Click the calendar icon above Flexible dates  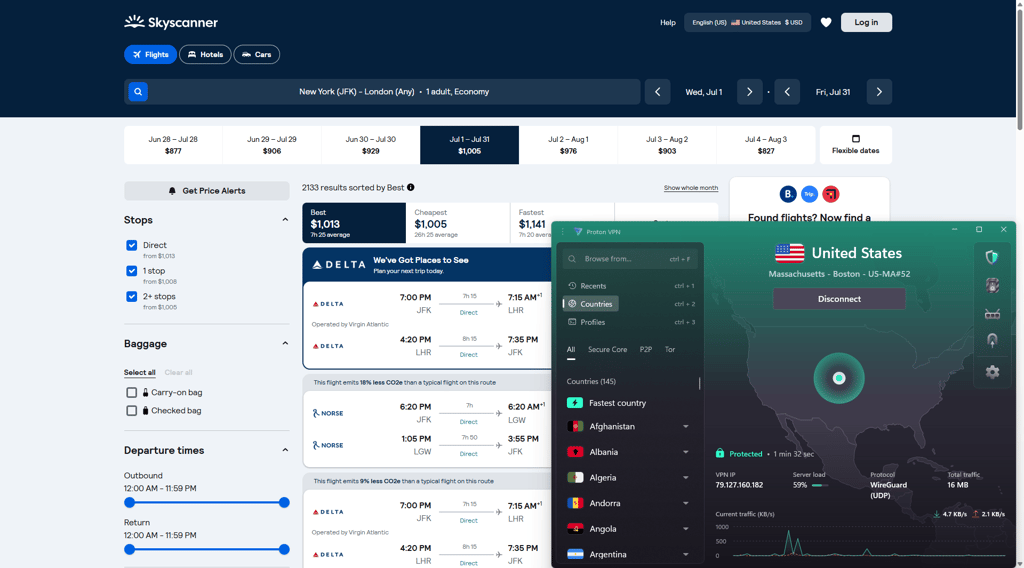(x=856, y=138)
